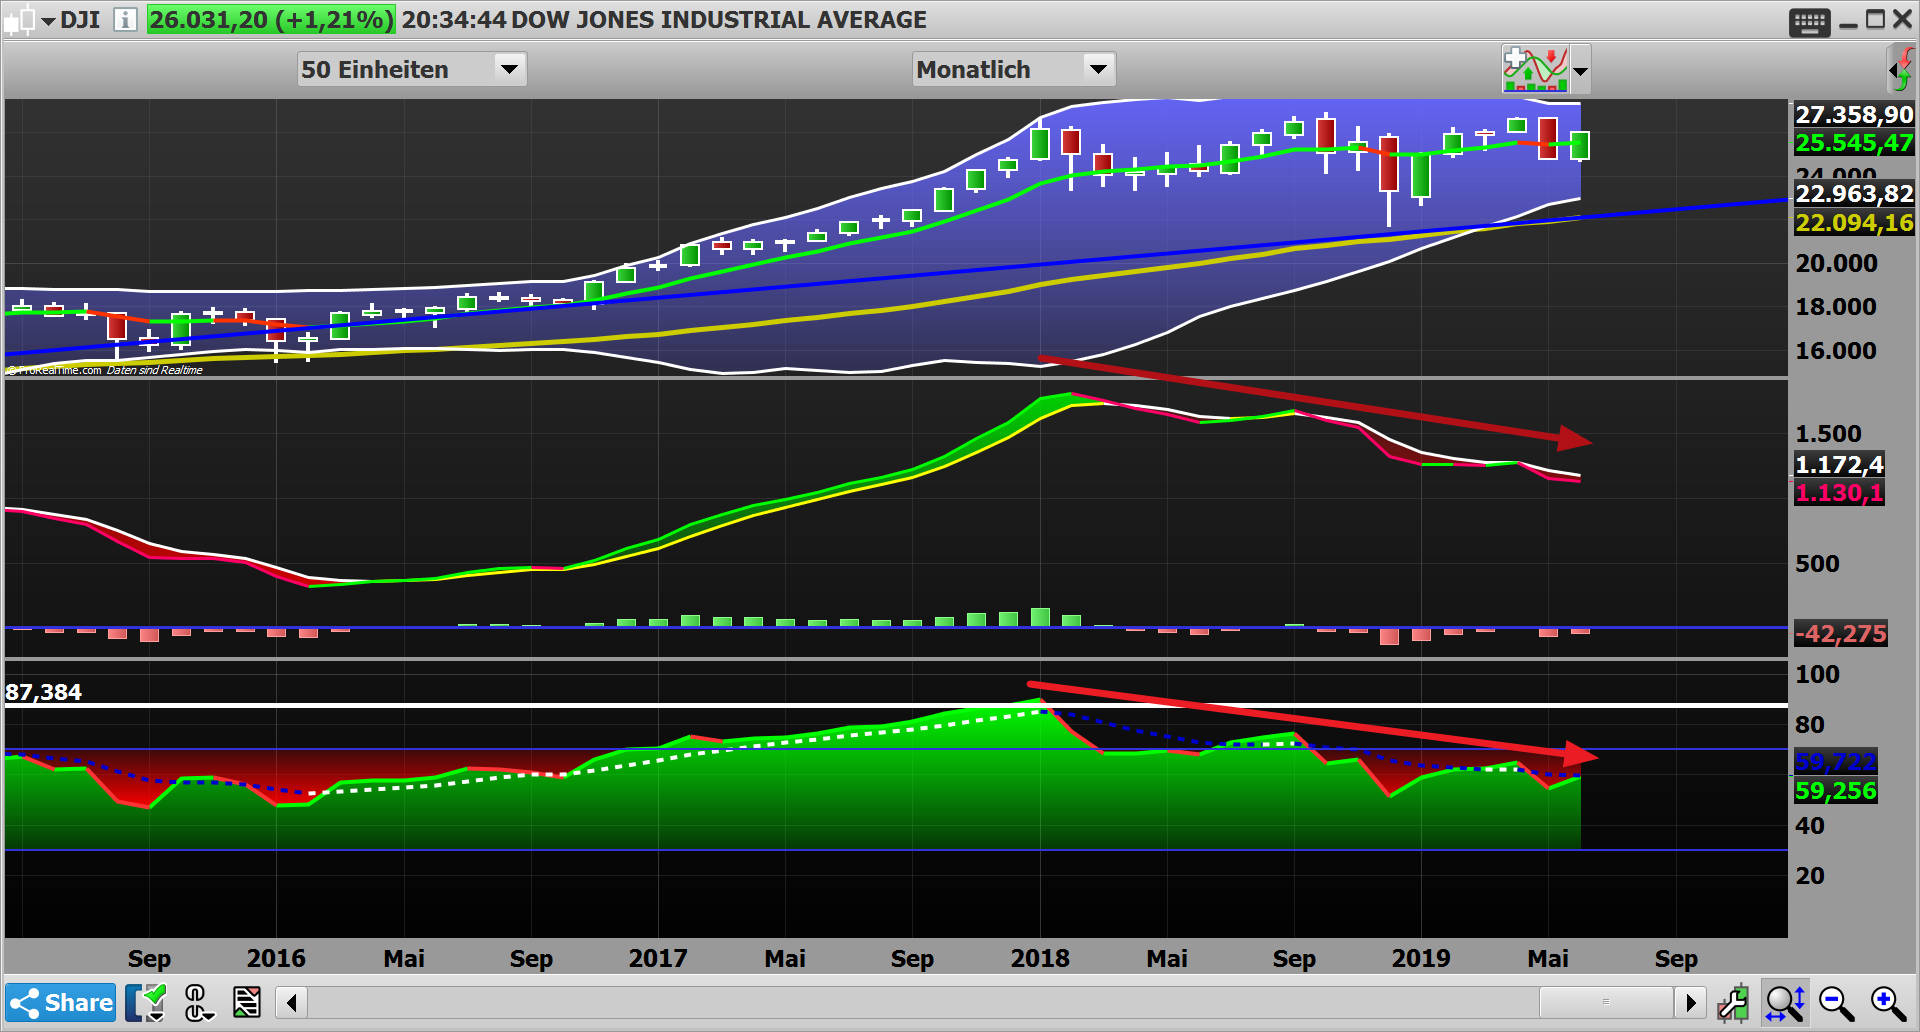Viewport: 1920px width, 1032px height.
Task: Click the instrument info 'i' icon beside DJI
Action: [x=126, y=20]
